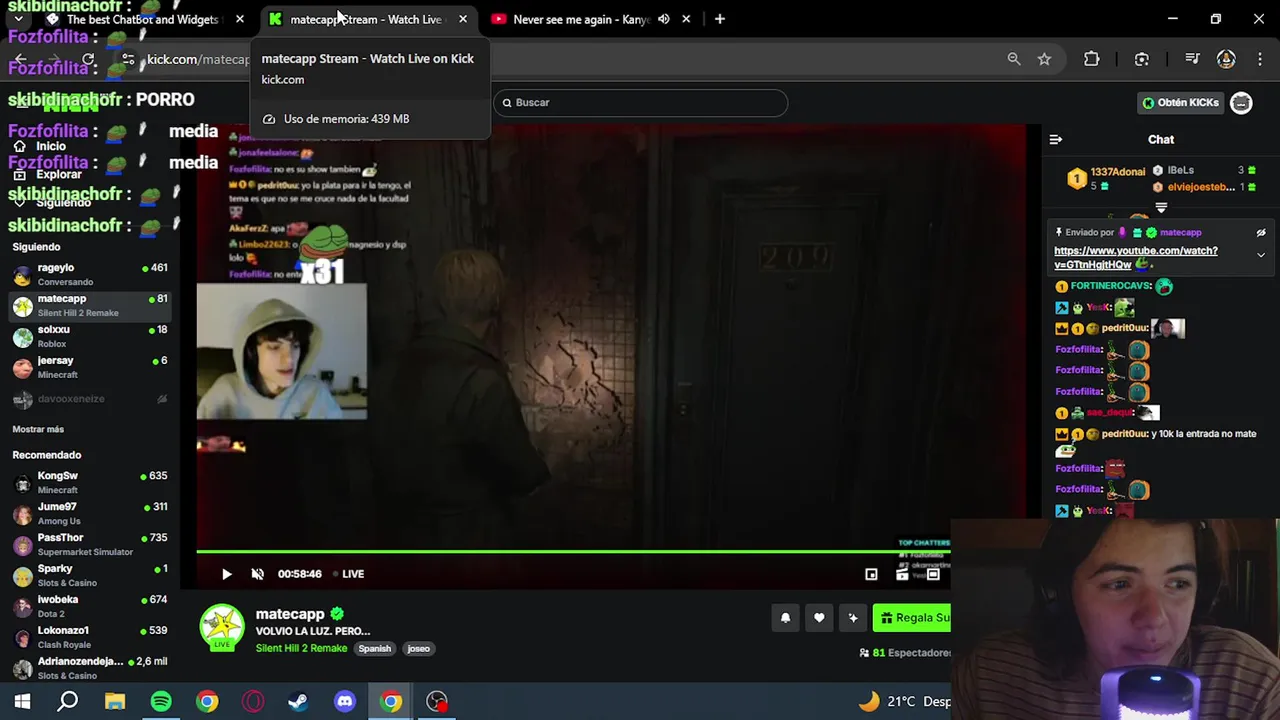Viewport: 1280px width, 720px height.
Task: Open the 21°C weather widget
Action: tap(904, 701)
